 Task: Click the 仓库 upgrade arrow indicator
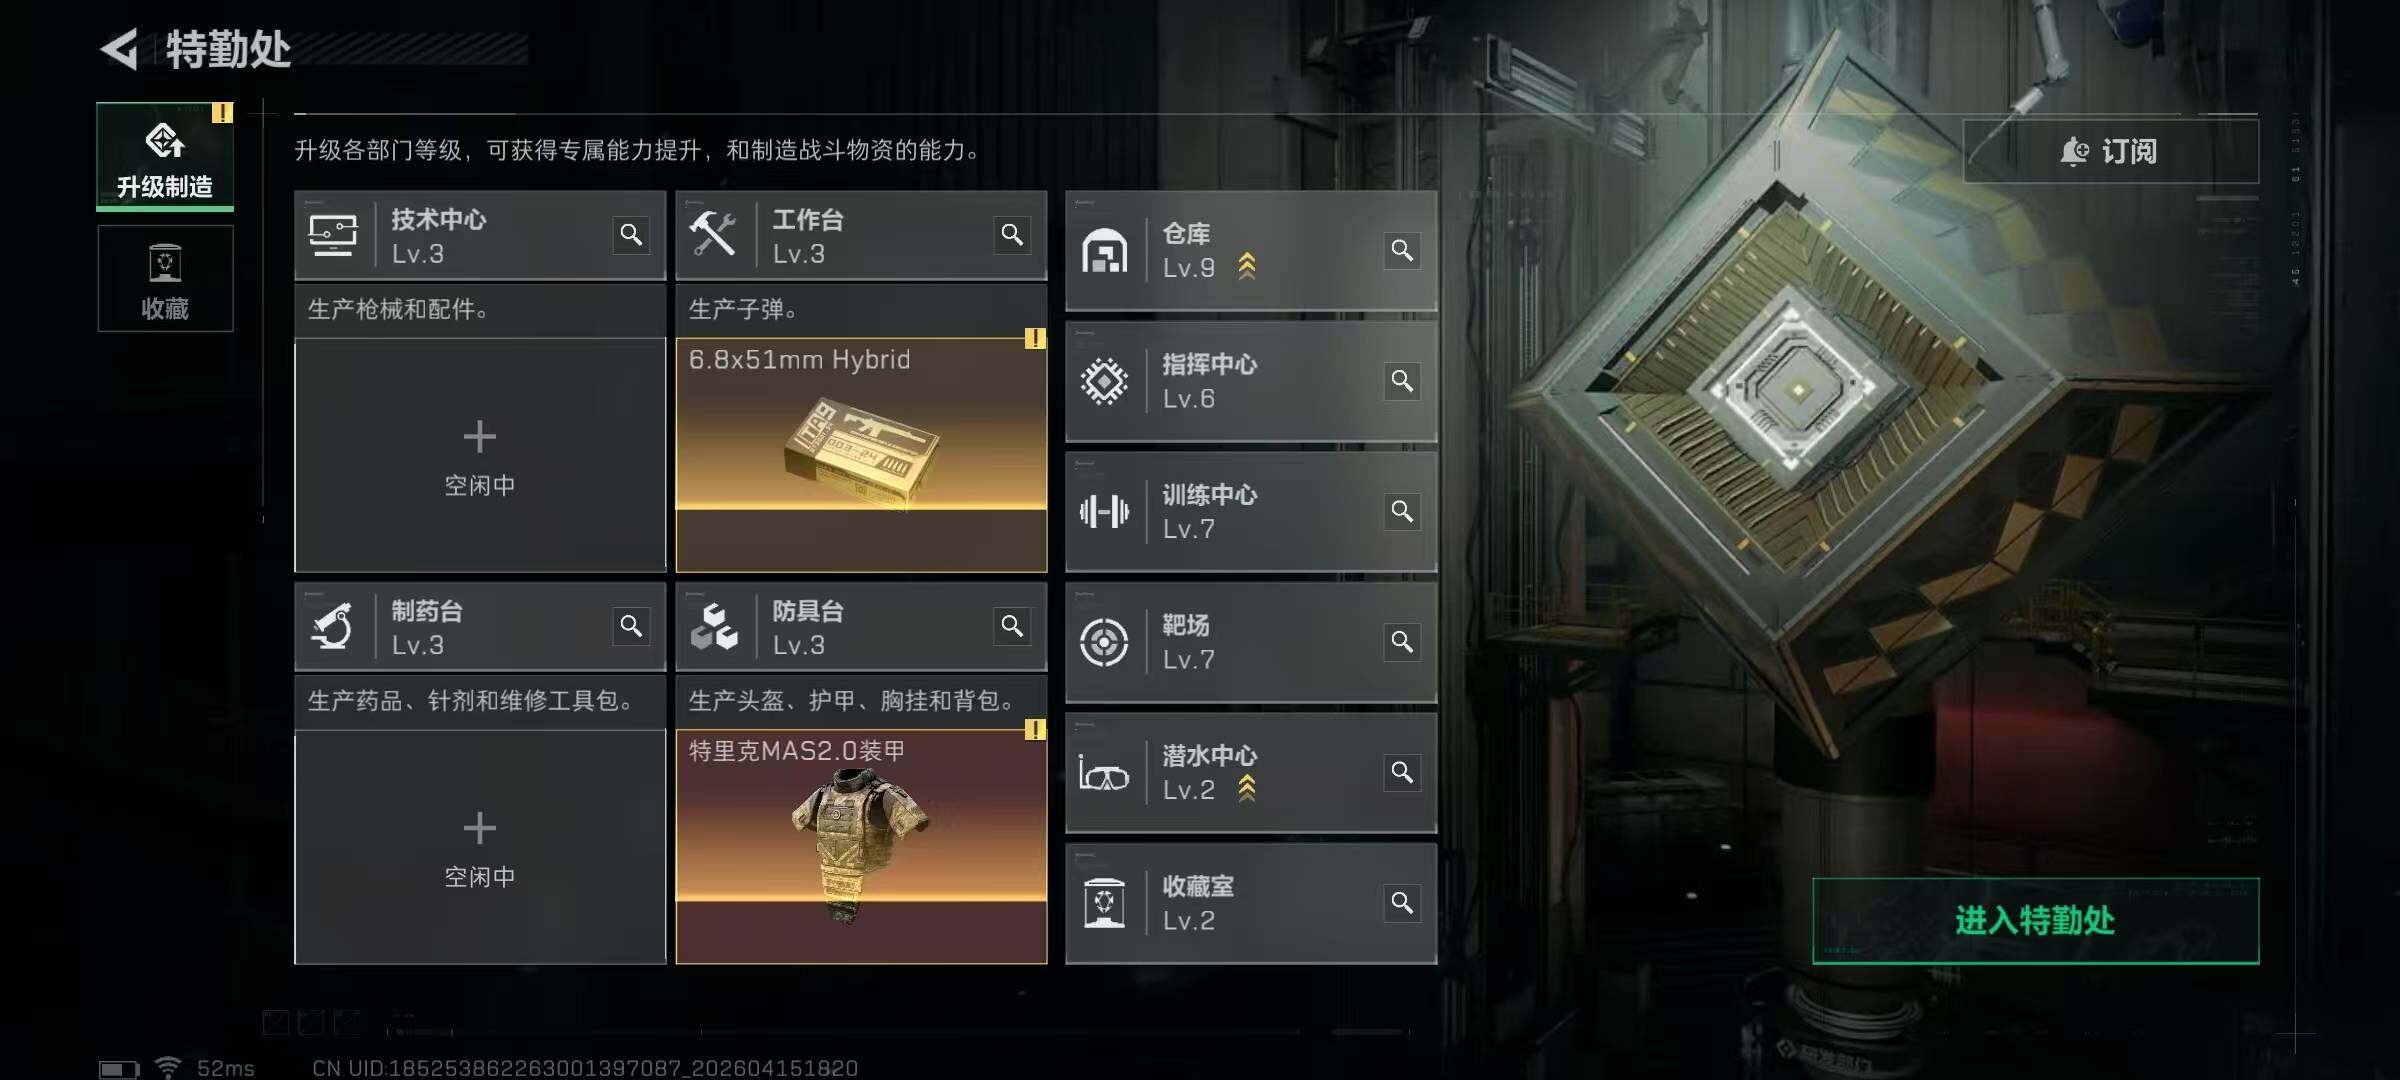click(x=1246, y=266)
